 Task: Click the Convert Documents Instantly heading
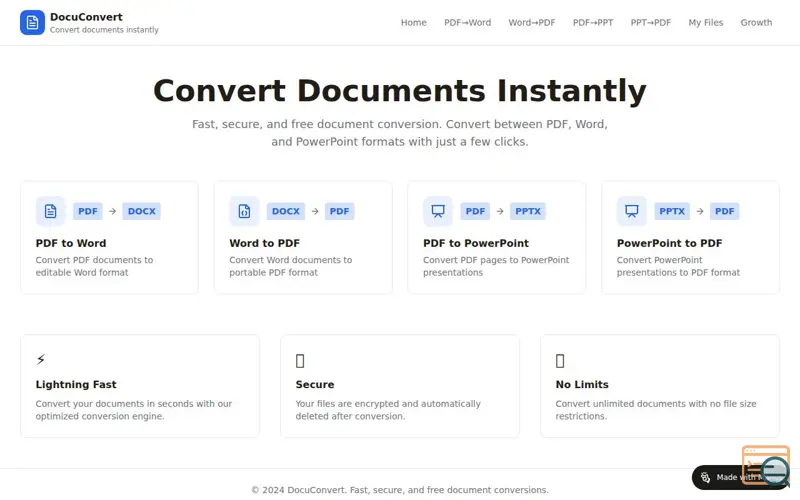pos(400,91)
